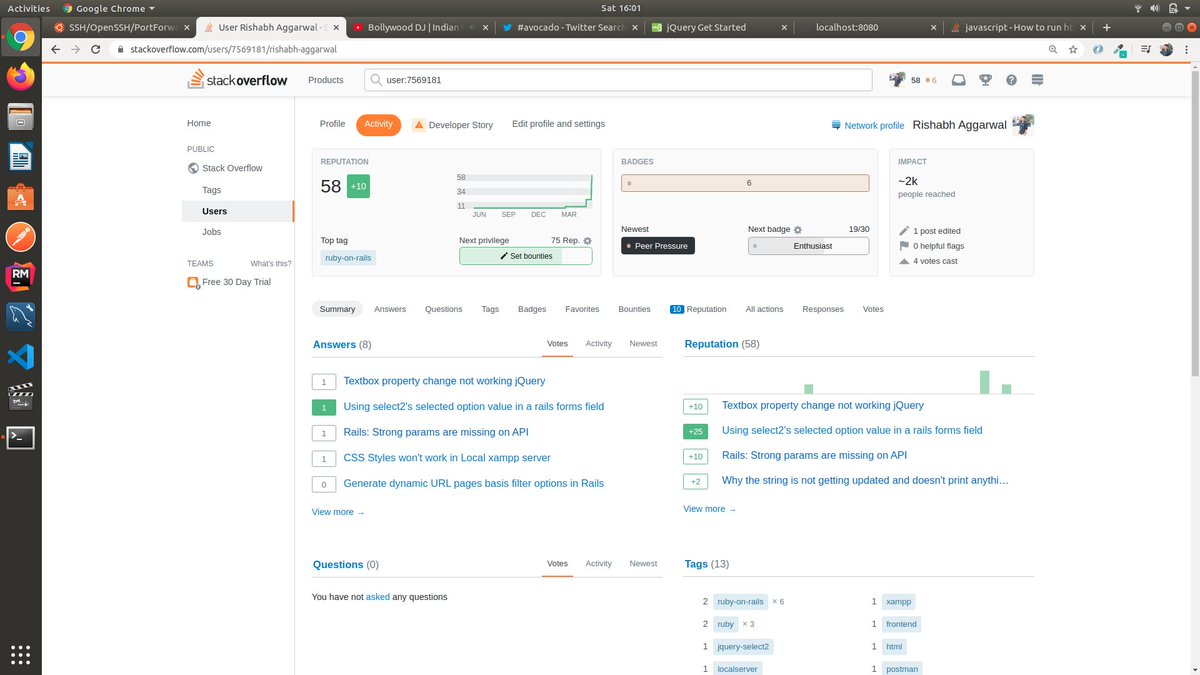Launch Firefox from the dock
Screen dimensions: 1200x675
[x=20, y=75]
